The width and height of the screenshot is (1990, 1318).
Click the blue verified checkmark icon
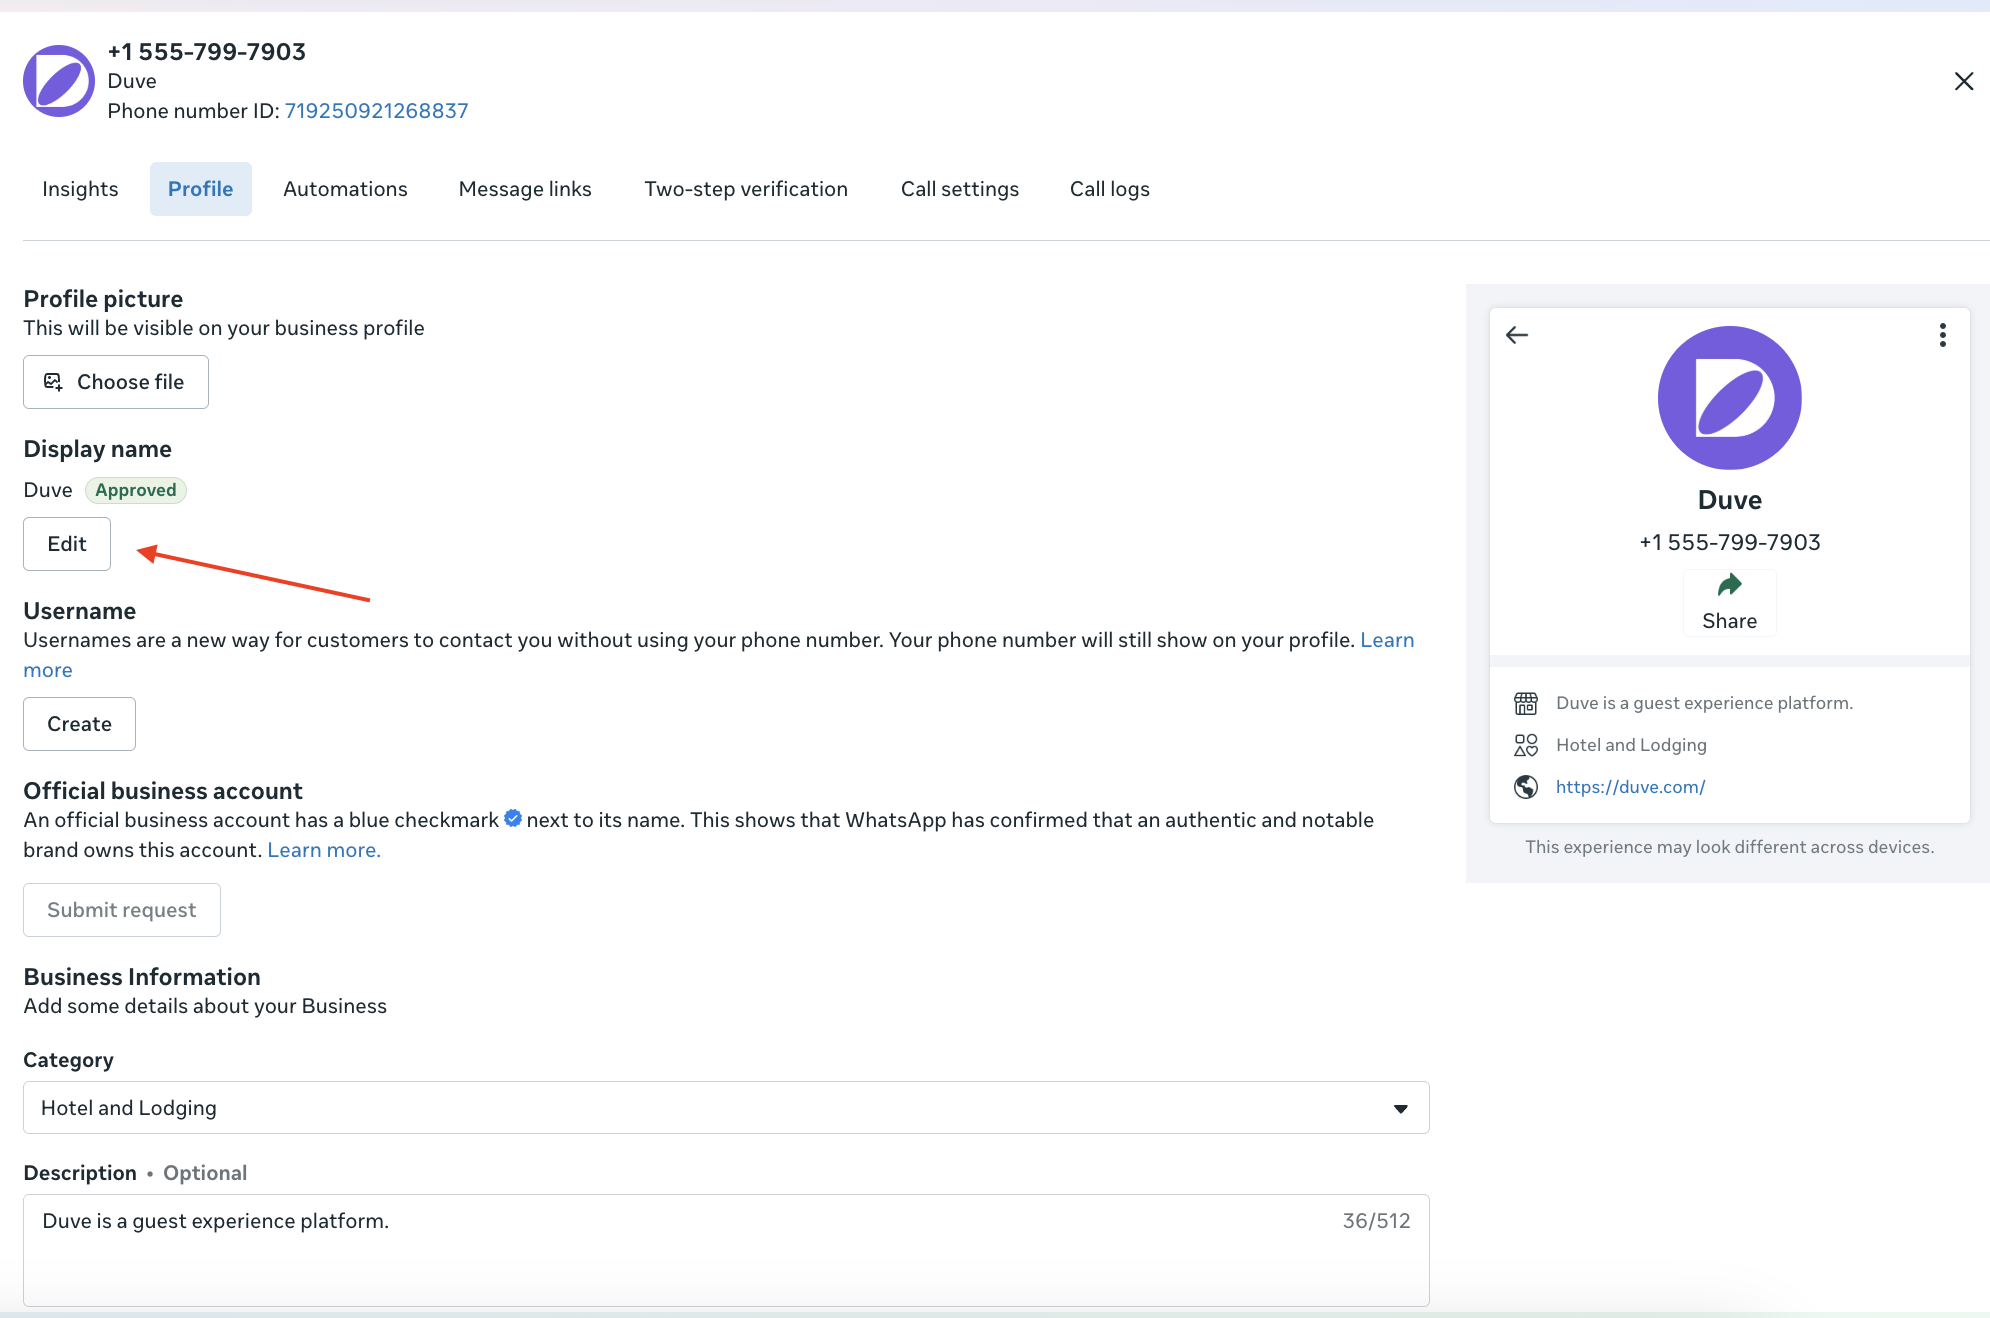click(513, 819)
